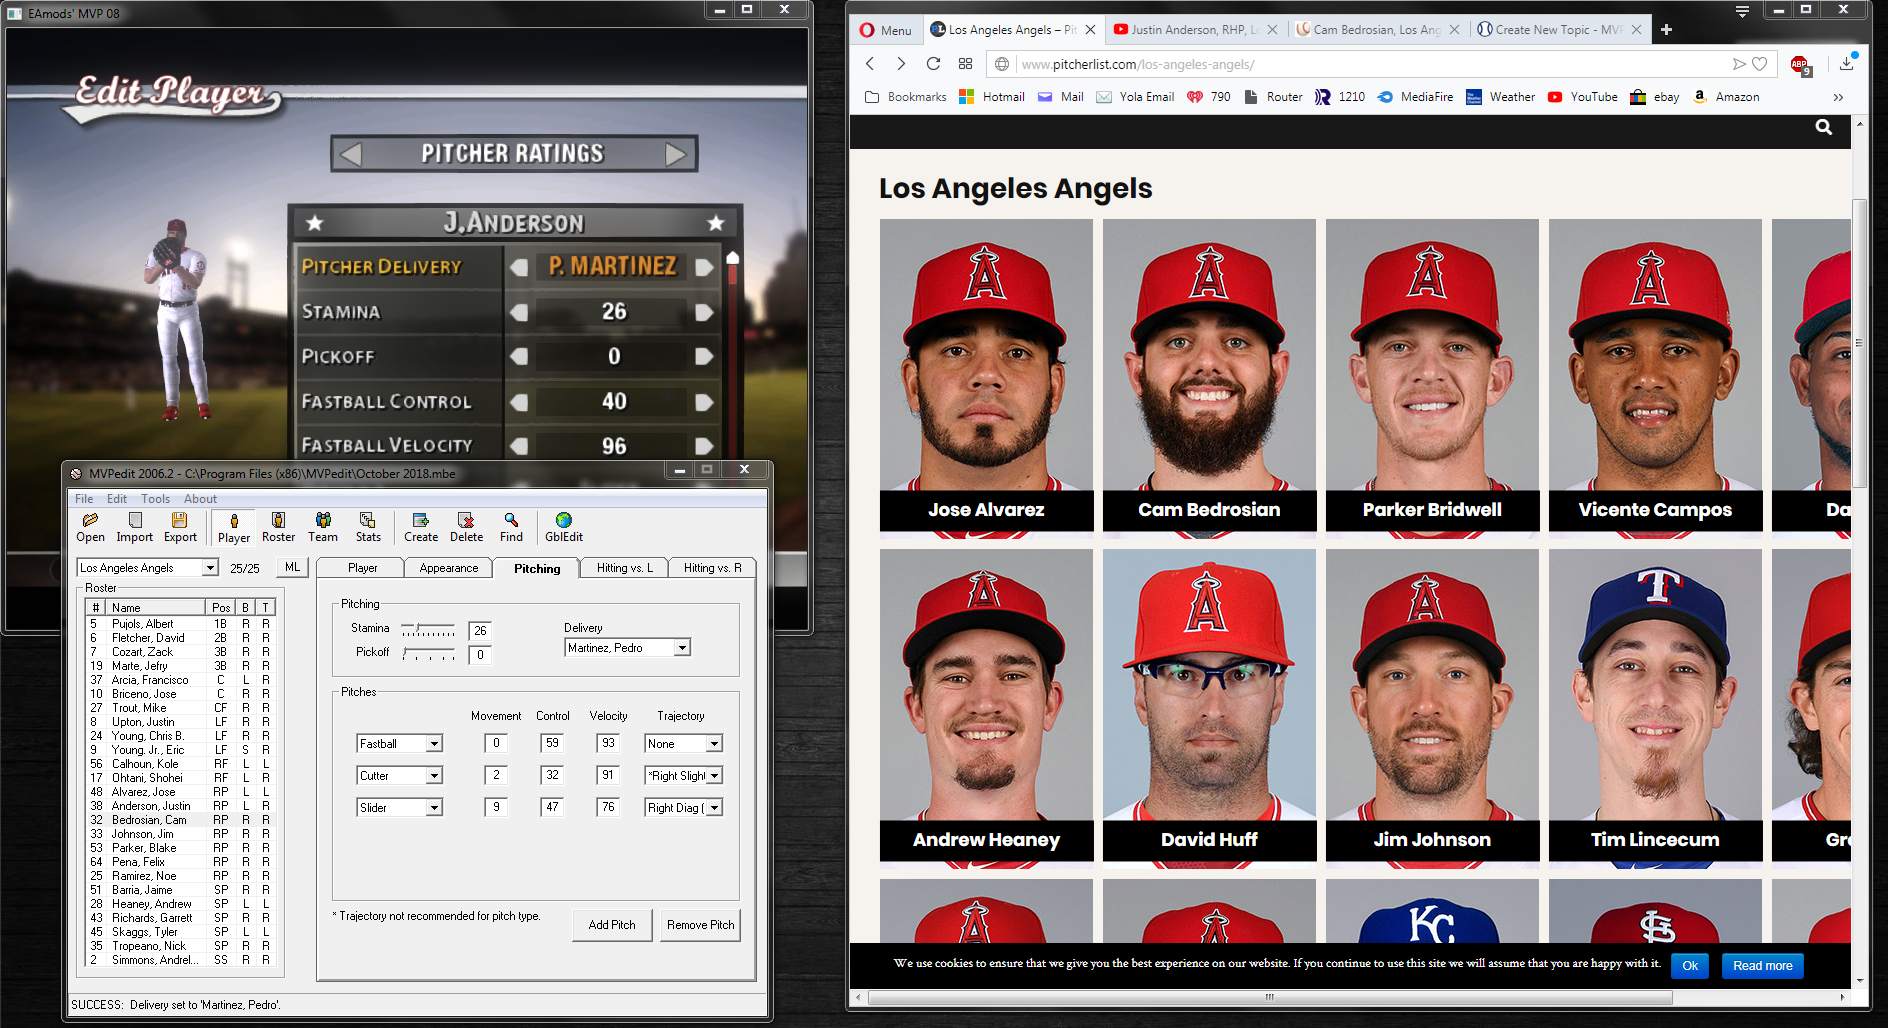Click the ML button next to roster count
The height and width of the screenshot is (1028, 1888).
(292, 567)
